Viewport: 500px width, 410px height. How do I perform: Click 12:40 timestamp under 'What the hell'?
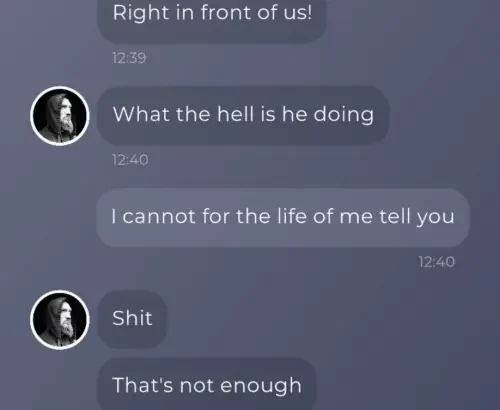pos(130,160)
